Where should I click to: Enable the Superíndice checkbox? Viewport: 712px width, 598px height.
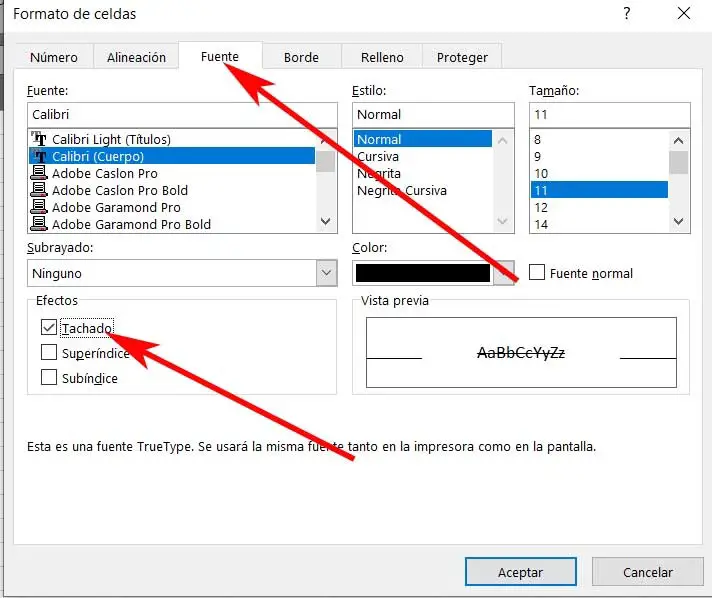[x=49, y=352]
